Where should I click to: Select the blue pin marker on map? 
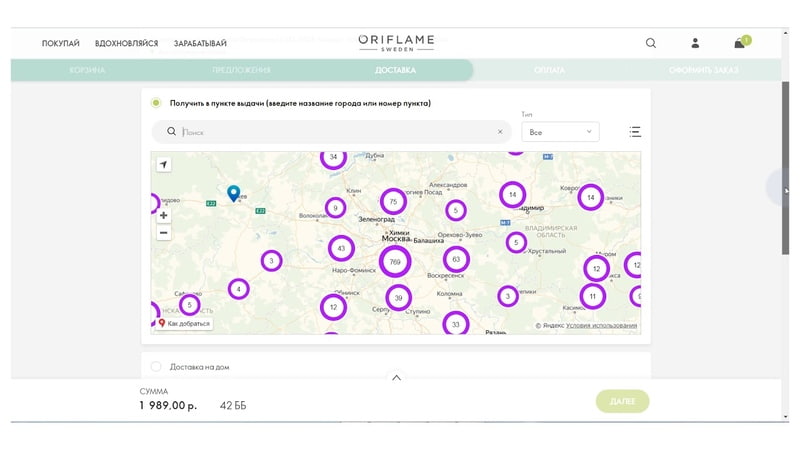click(x=233, y=193)
